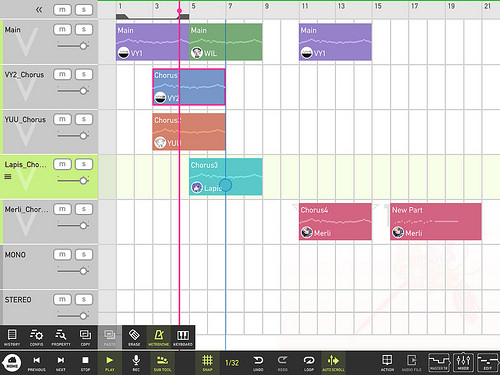Viewport: 500px width, 375px height.
Task: Click the Home button
Action: coord(12,363)
